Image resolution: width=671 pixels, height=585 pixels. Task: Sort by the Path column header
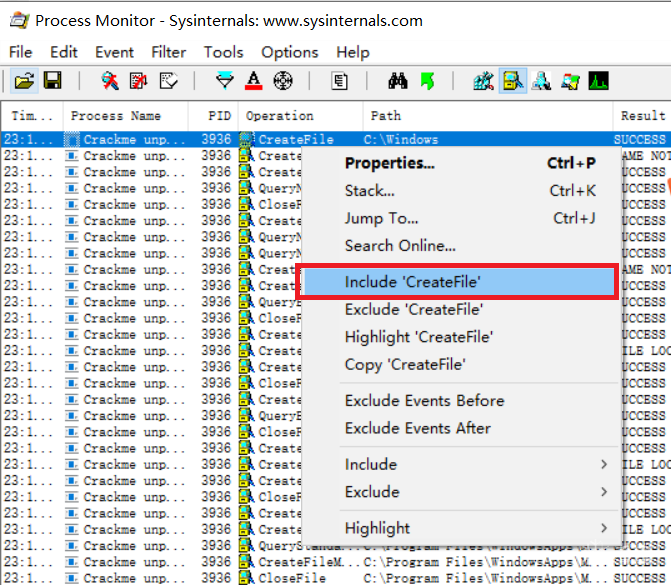(x=488, y=116)
